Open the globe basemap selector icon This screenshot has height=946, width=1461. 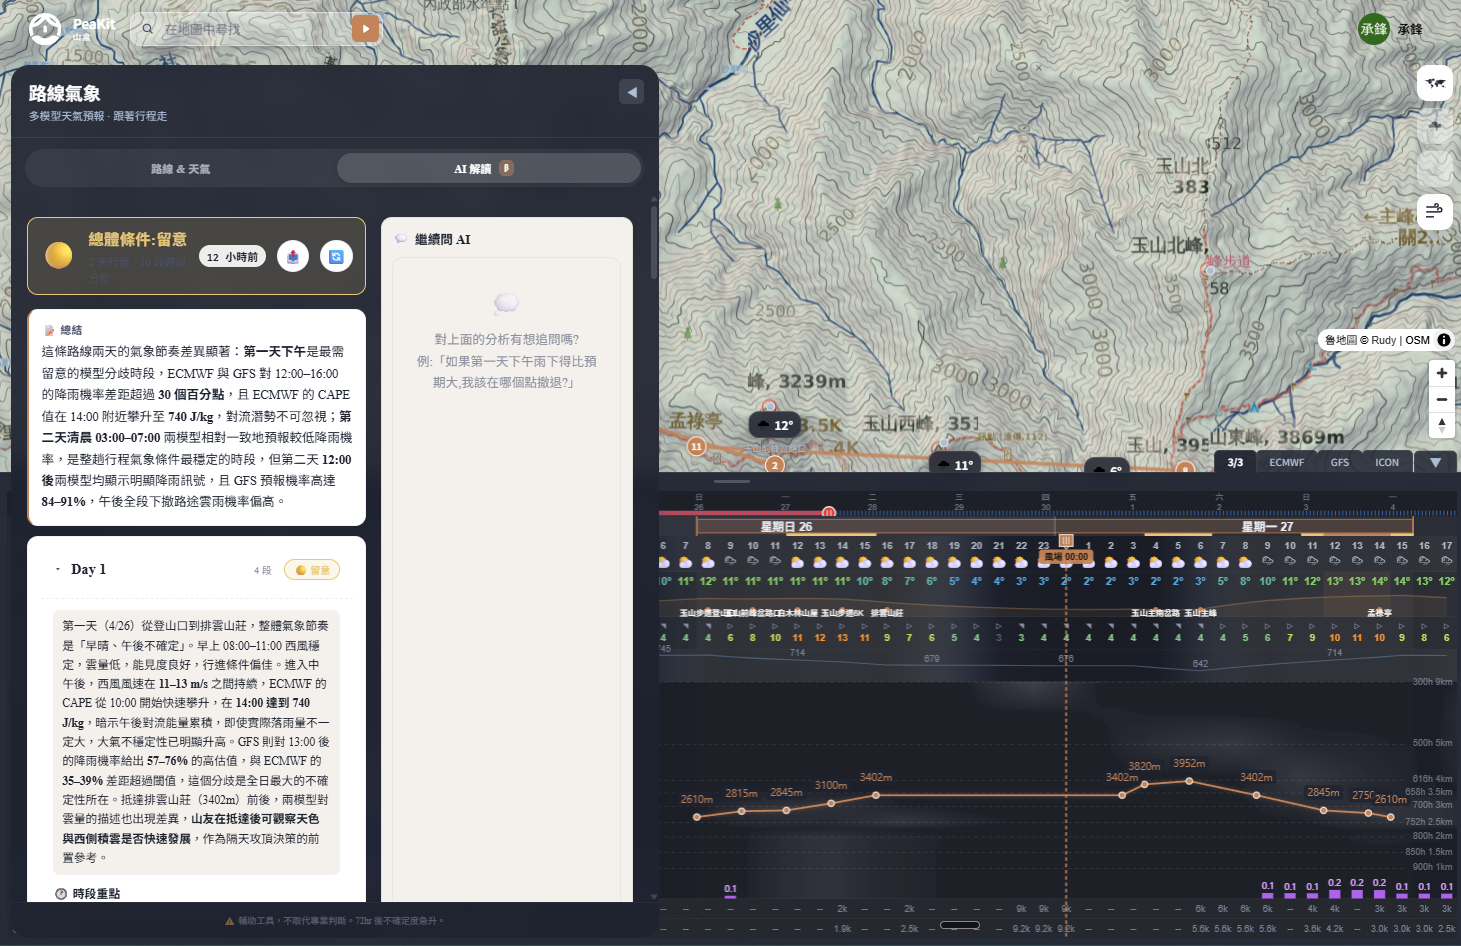1435,83
